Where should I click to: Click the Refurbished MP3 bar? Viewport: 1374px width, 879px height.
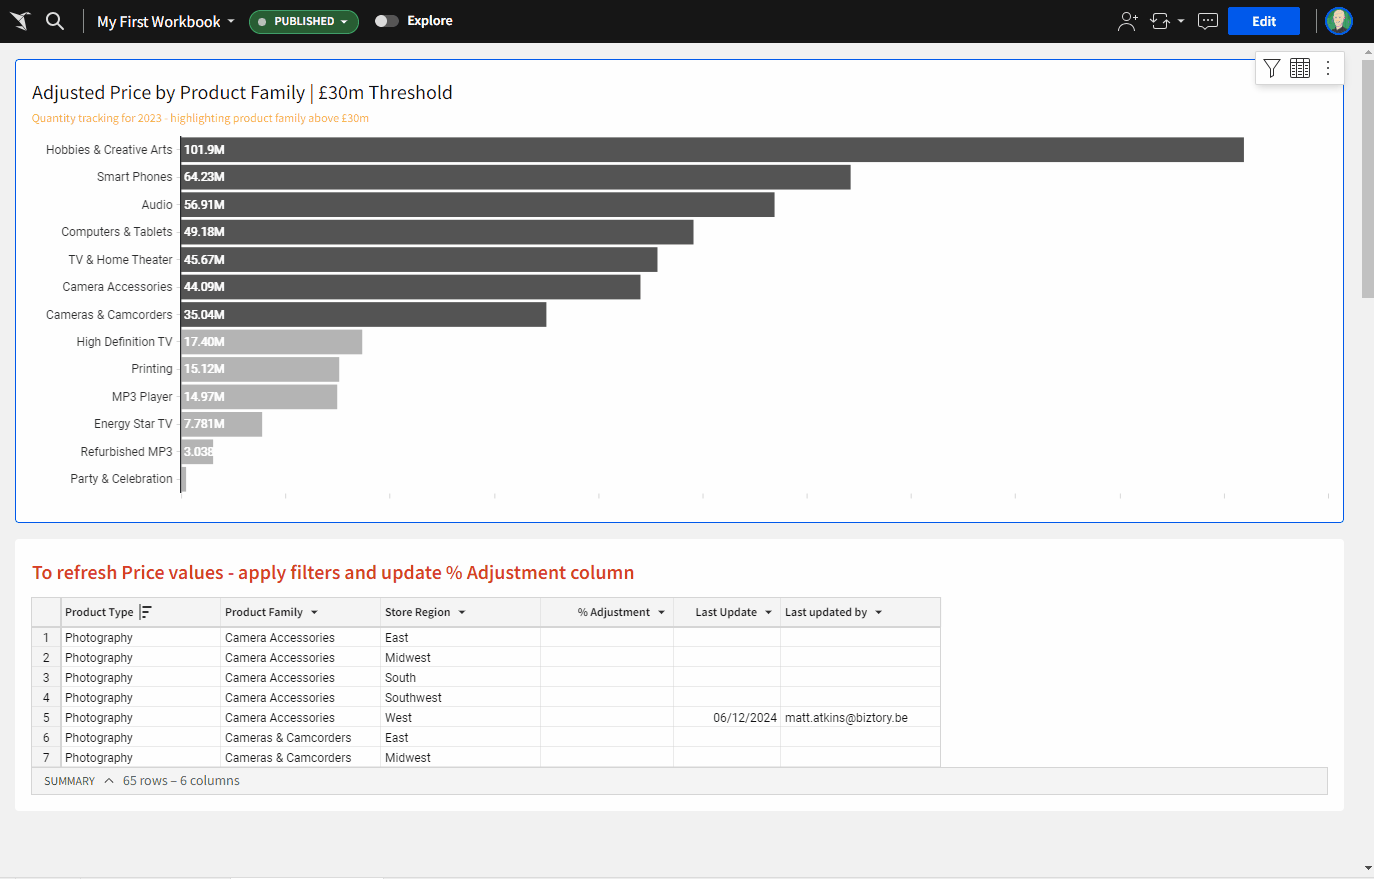tap(197, 452)
